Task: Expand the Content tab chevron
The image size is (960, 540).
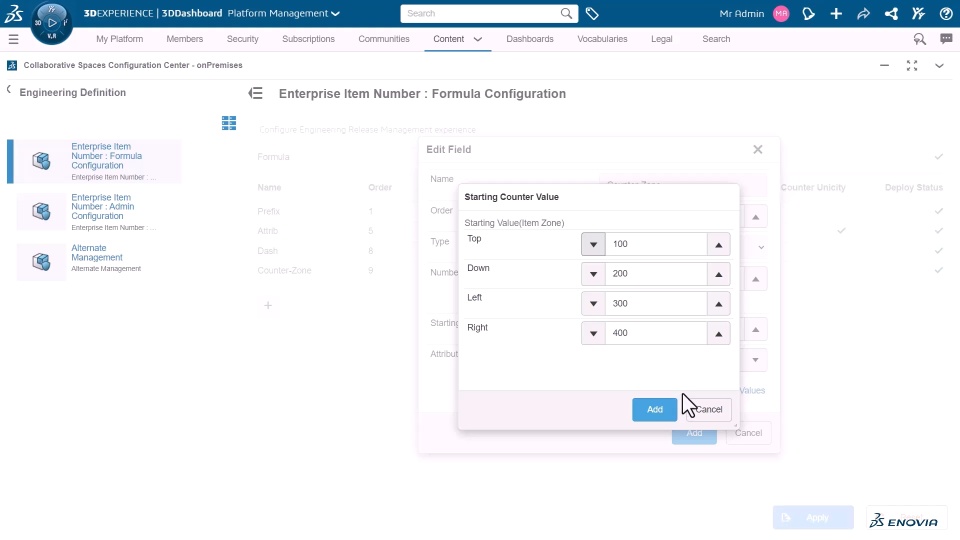Action: (478, 39)
